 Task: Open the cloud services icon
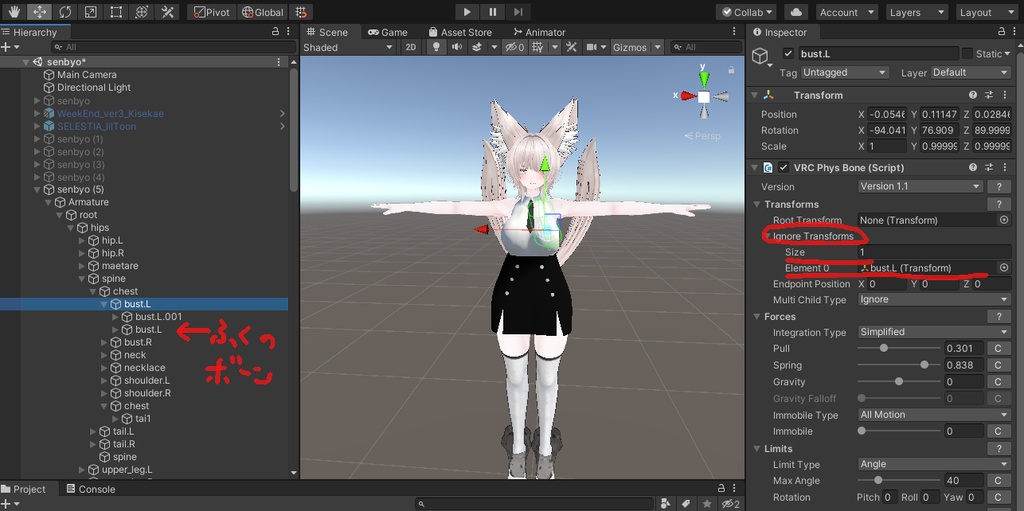pos(795,12)
